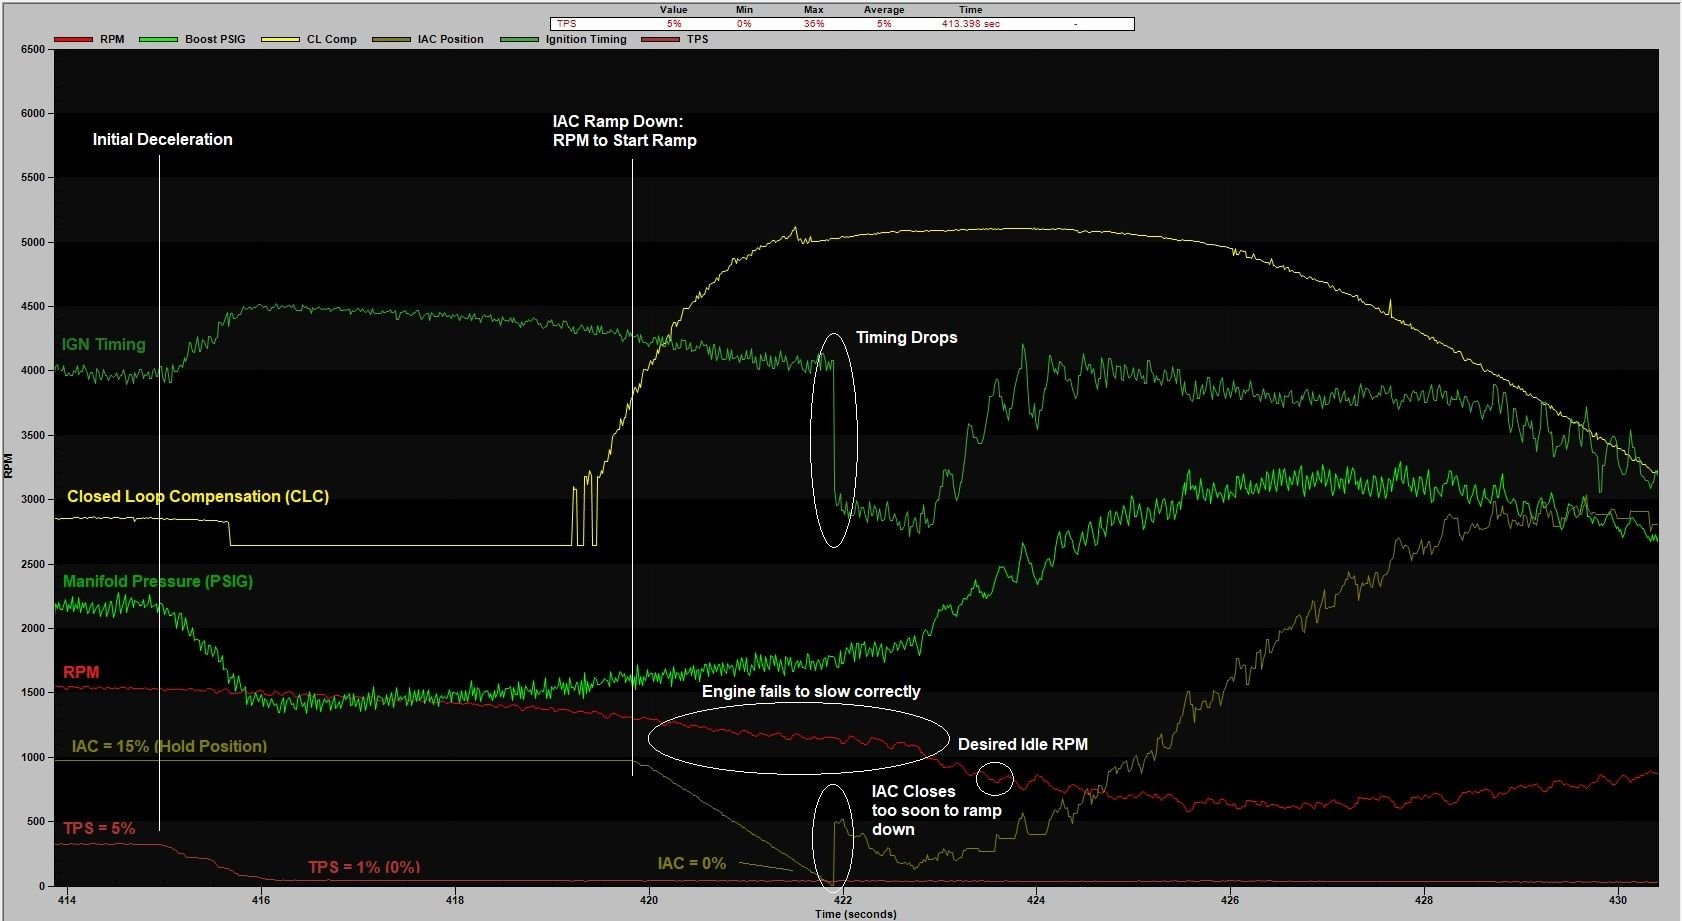The height and width of the screenshot is (921, 1682).
Task: Select the Boost PSIG legend entry
Action: tap(214, 40)
